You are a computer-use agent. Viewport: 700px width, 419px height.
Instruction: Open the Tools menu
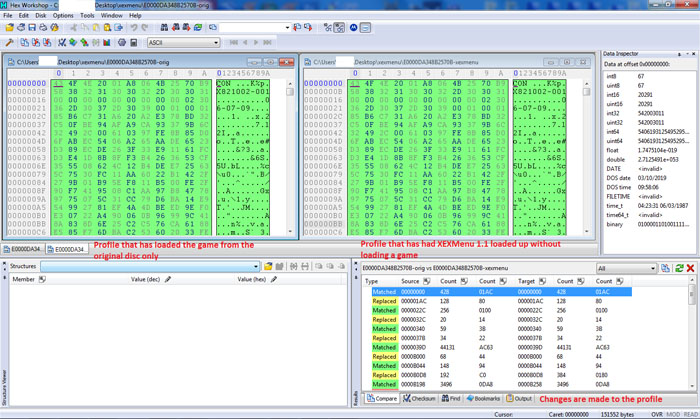(x=87, y=16)
